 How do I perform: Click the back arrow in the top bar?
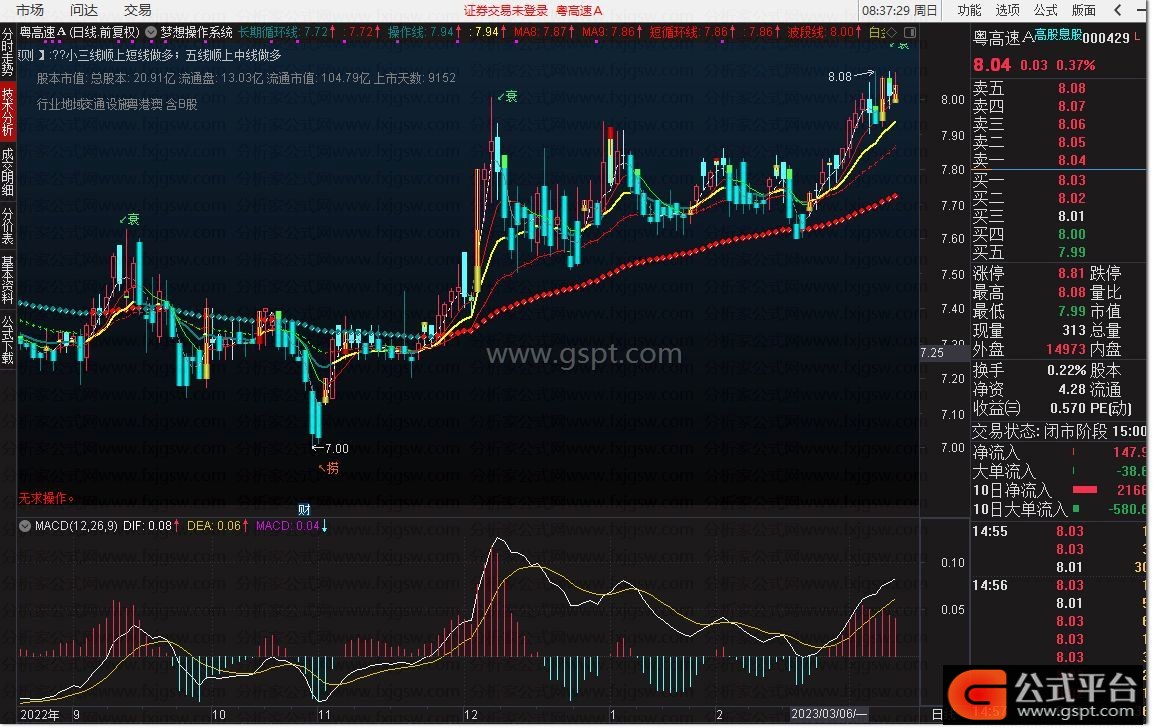point(1118,10)
